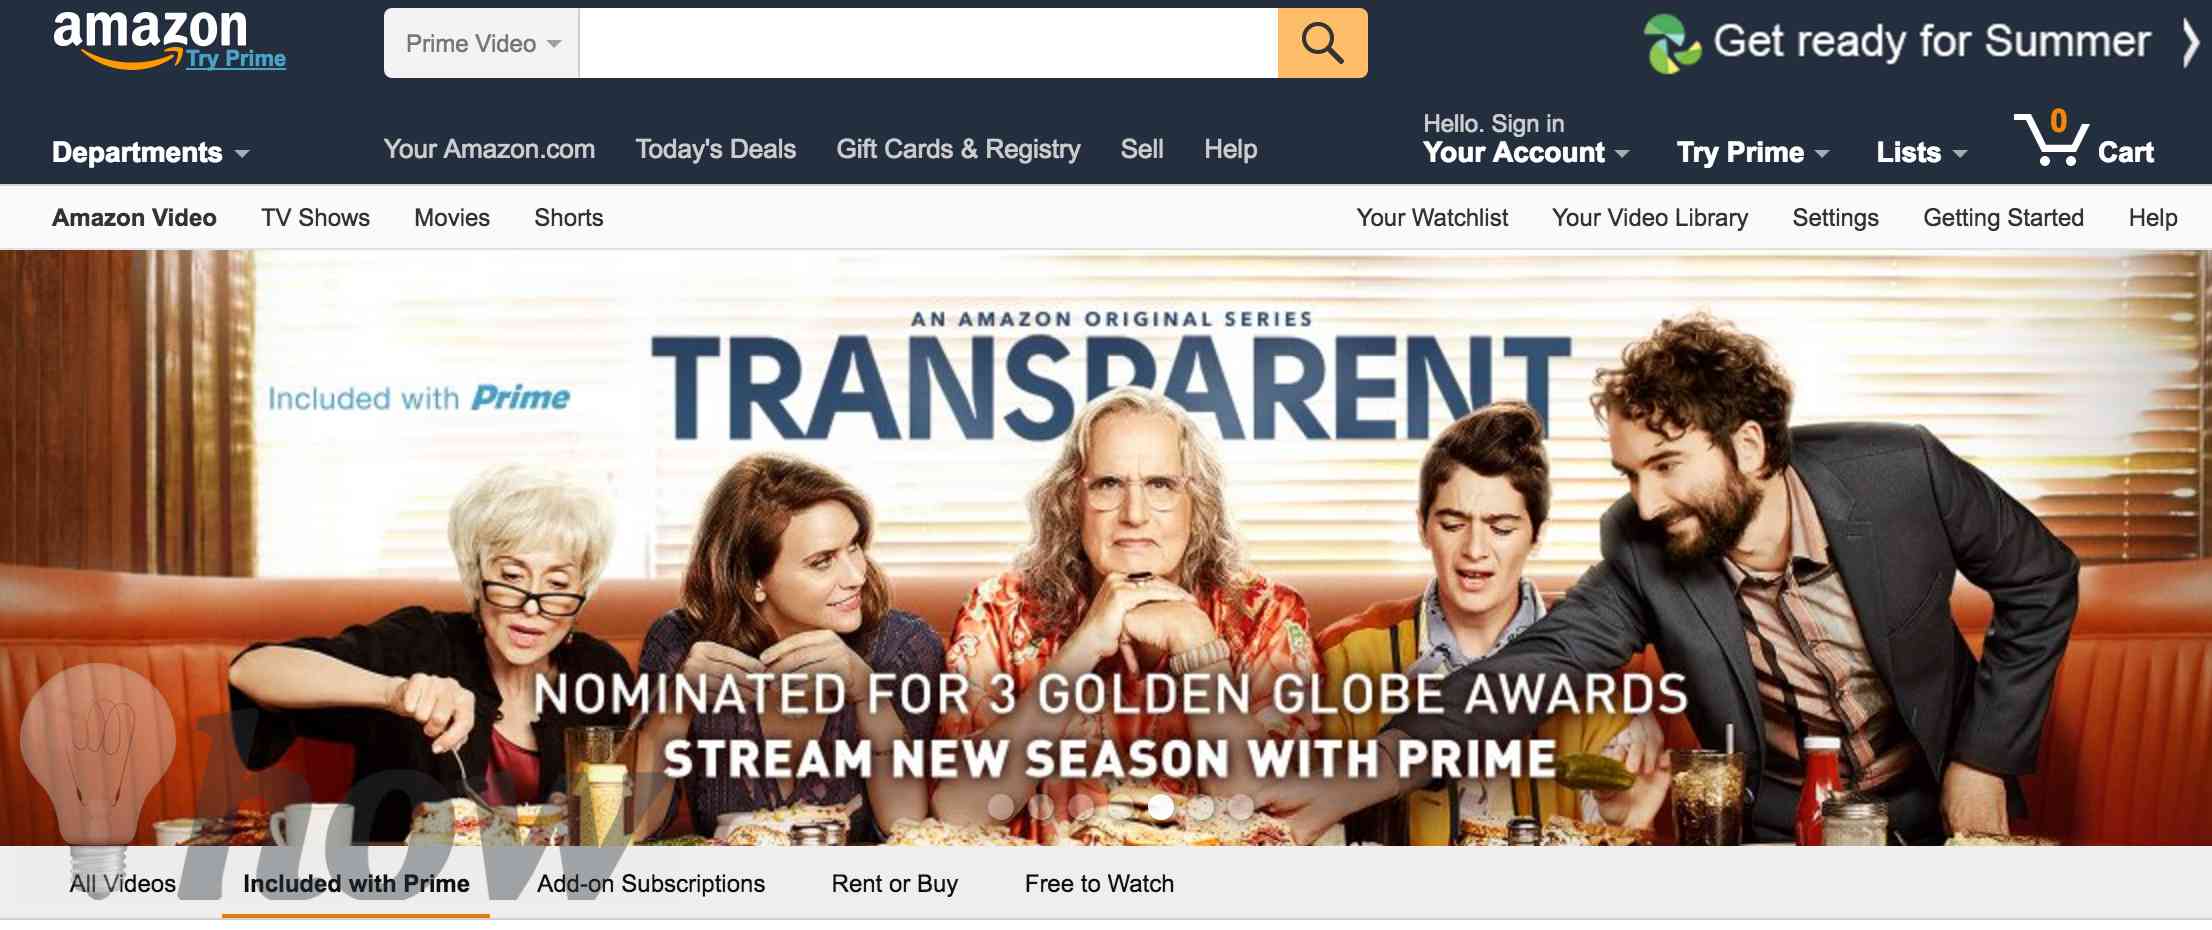The width and height of the screenshot is (2212, 930).
Task: Open Today's Deals link
Action: coord(716,149)
